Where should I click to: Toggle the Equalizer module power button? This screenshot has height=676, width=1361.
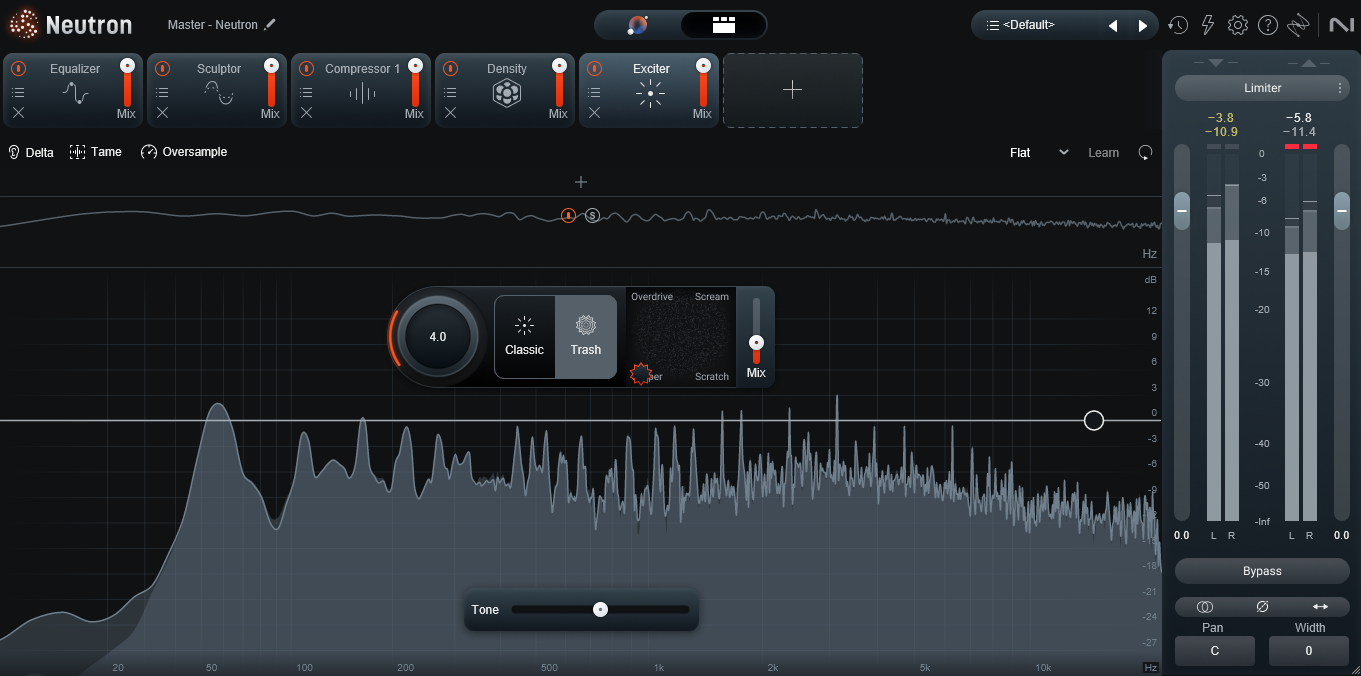pyautogui.click(x=18, y=69)
